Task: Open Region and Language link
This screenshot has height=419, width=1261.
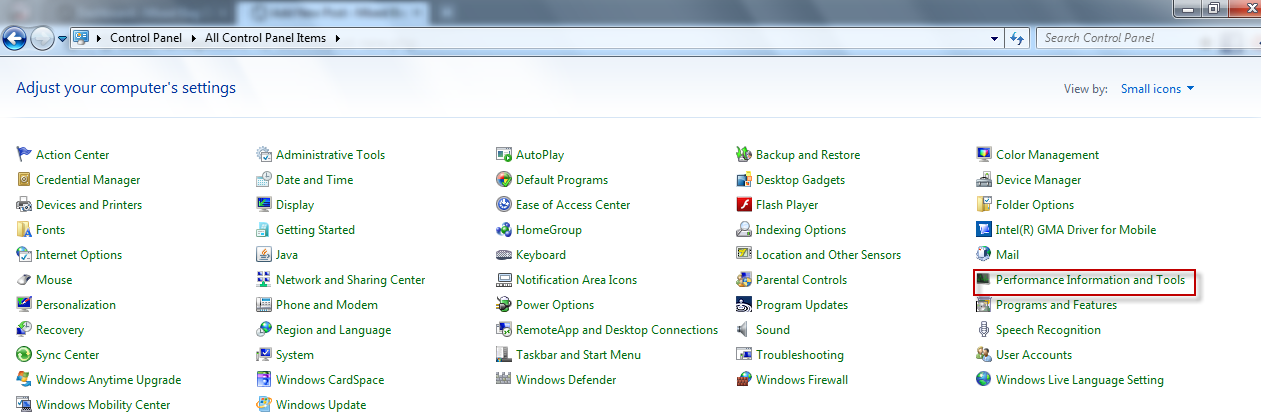Action: 333,330
